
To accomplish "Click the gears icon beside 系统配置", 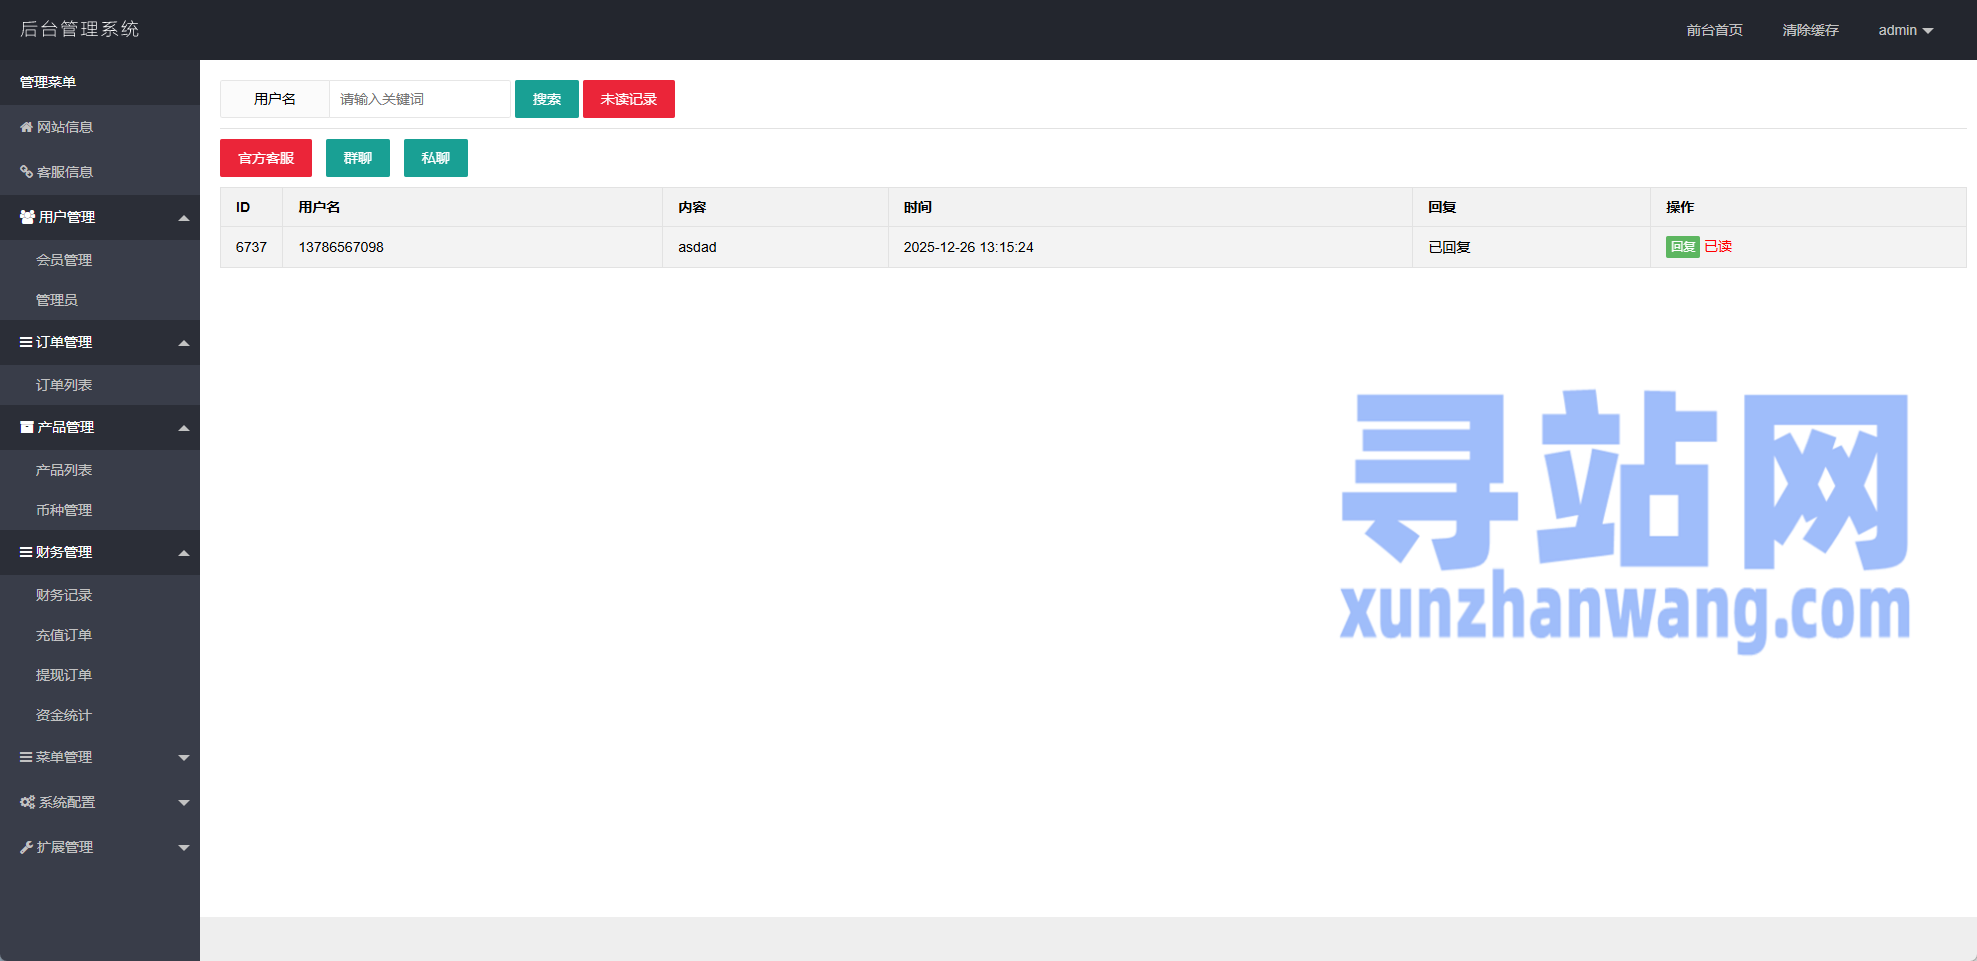I will tap(27, 802).
